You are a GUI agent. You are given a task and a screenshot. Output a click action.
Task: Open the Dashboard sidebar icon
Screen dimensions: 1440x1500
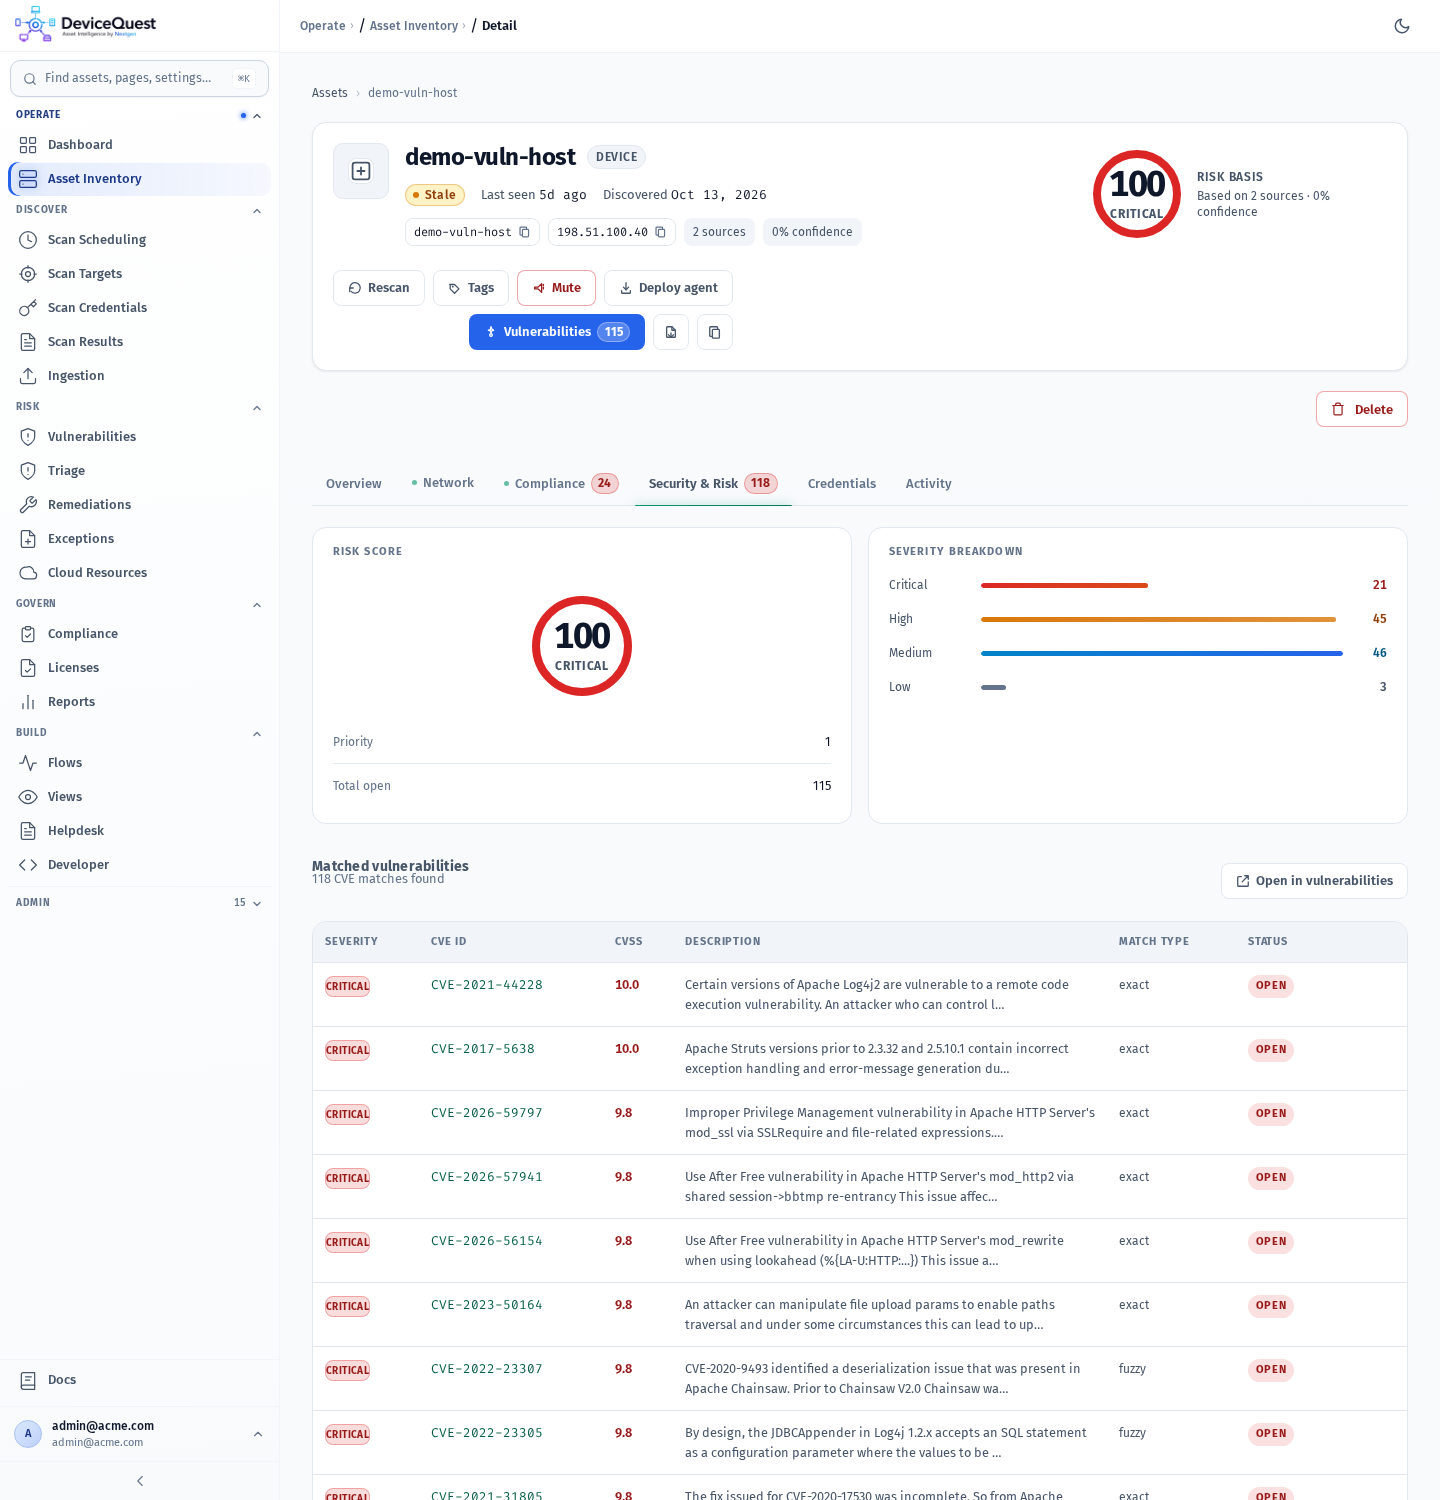point(28,145)
